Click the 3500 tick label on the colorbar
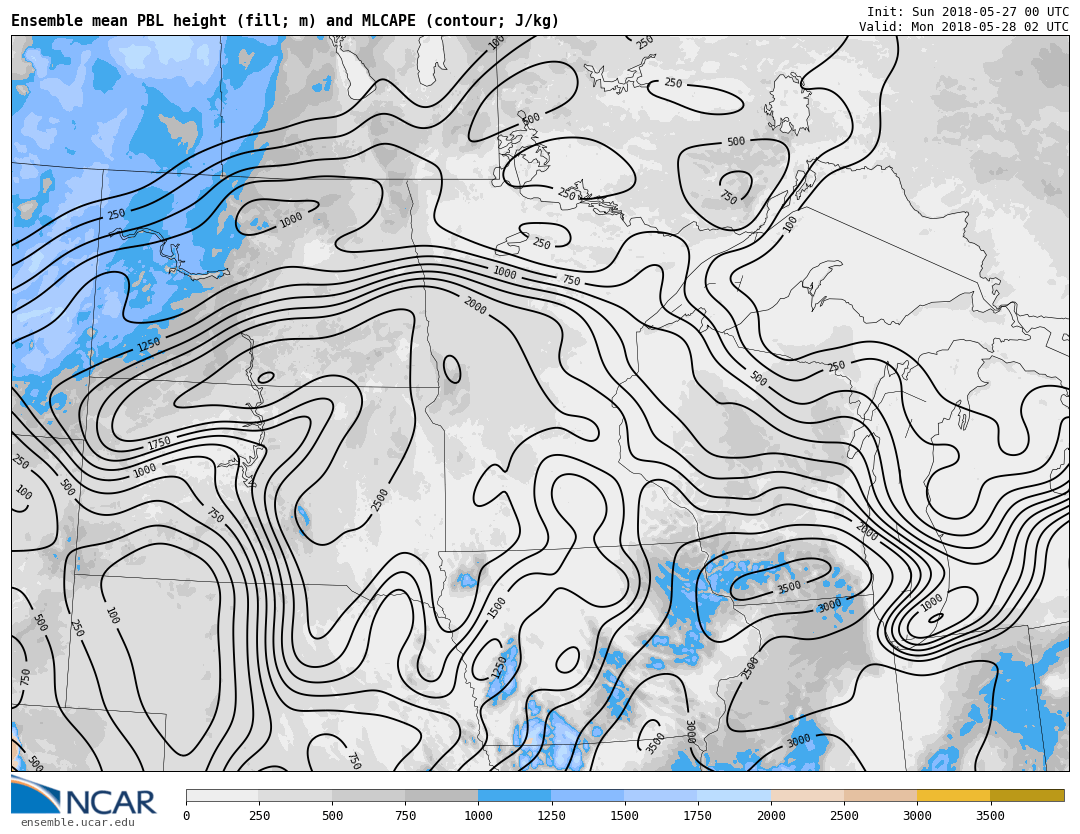Viewport: 1080px width, 834px height. click(x=990, y=816)
